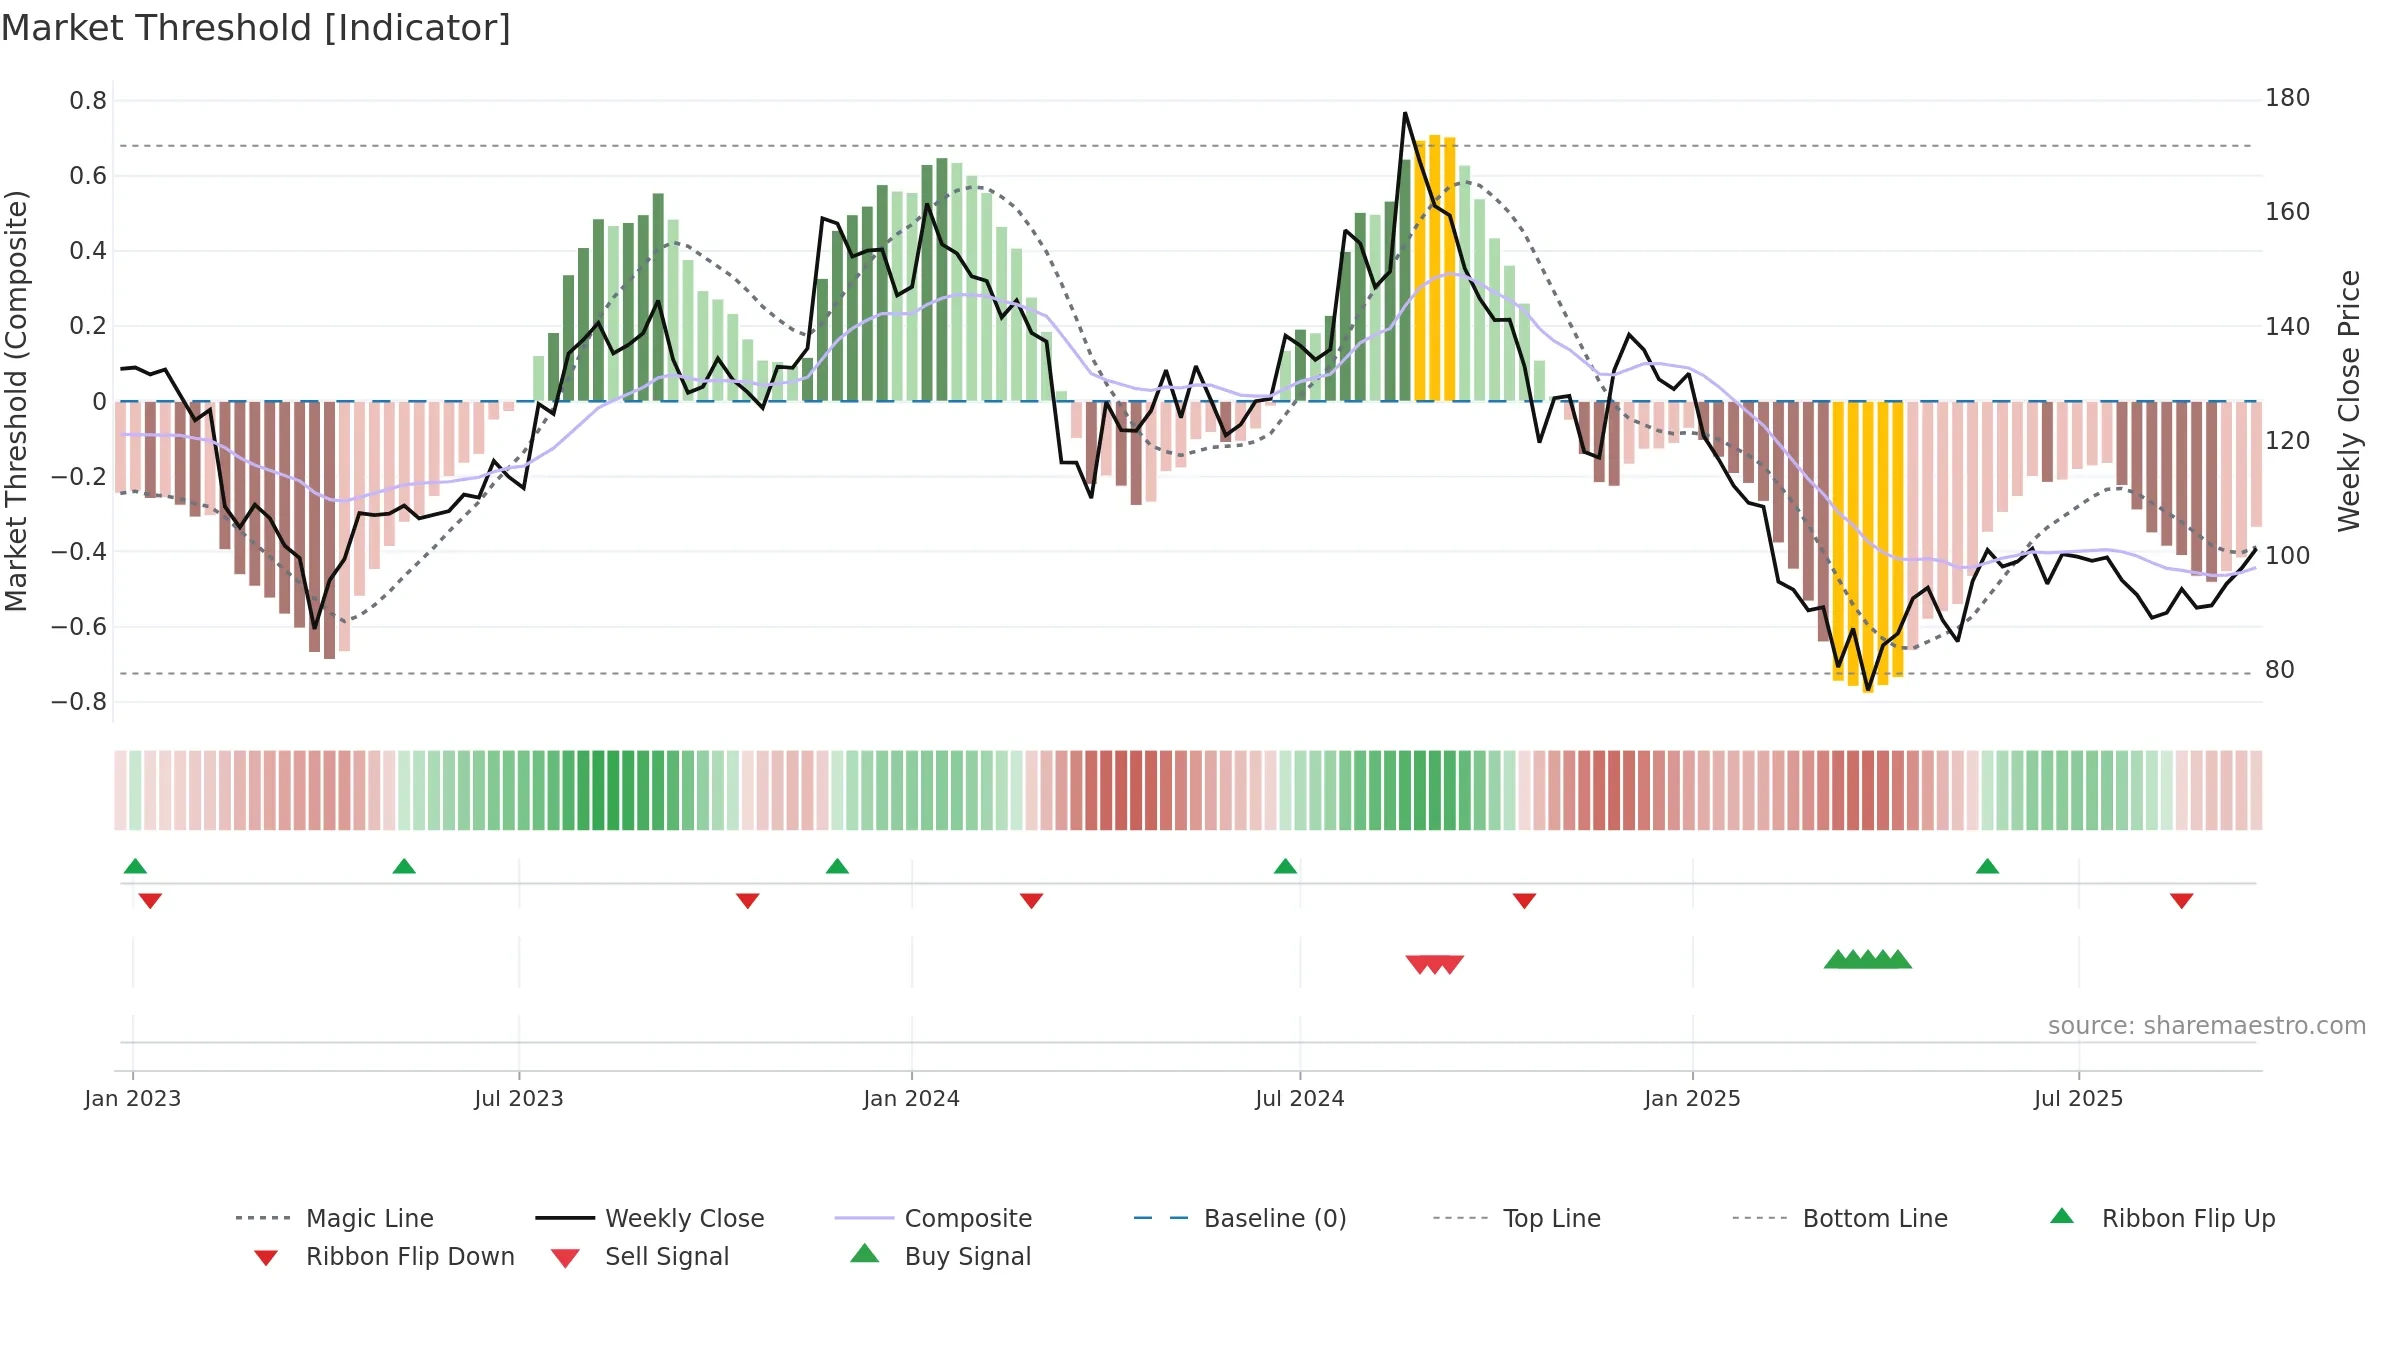Click the Buy Signal legend triangle icon
Image resolution: width=2400 pixels, height=1350 pixels.
pyautogui.click(x=865, y=1253)
